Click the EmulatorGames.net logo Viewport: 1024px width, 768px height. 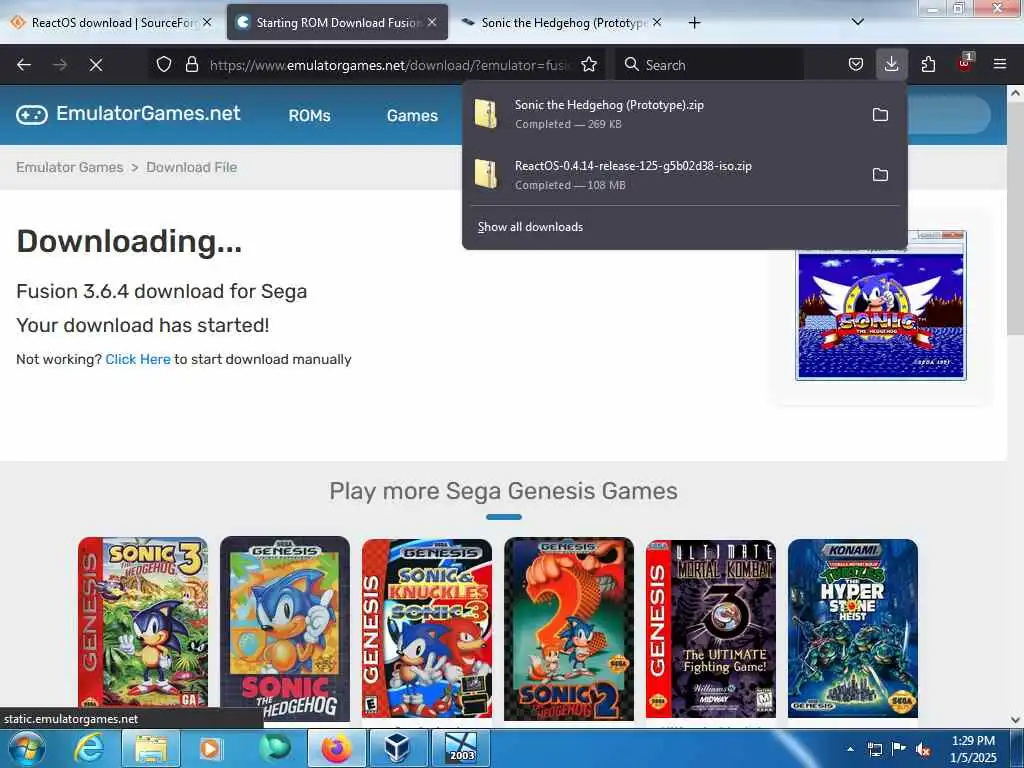[129, 114]
